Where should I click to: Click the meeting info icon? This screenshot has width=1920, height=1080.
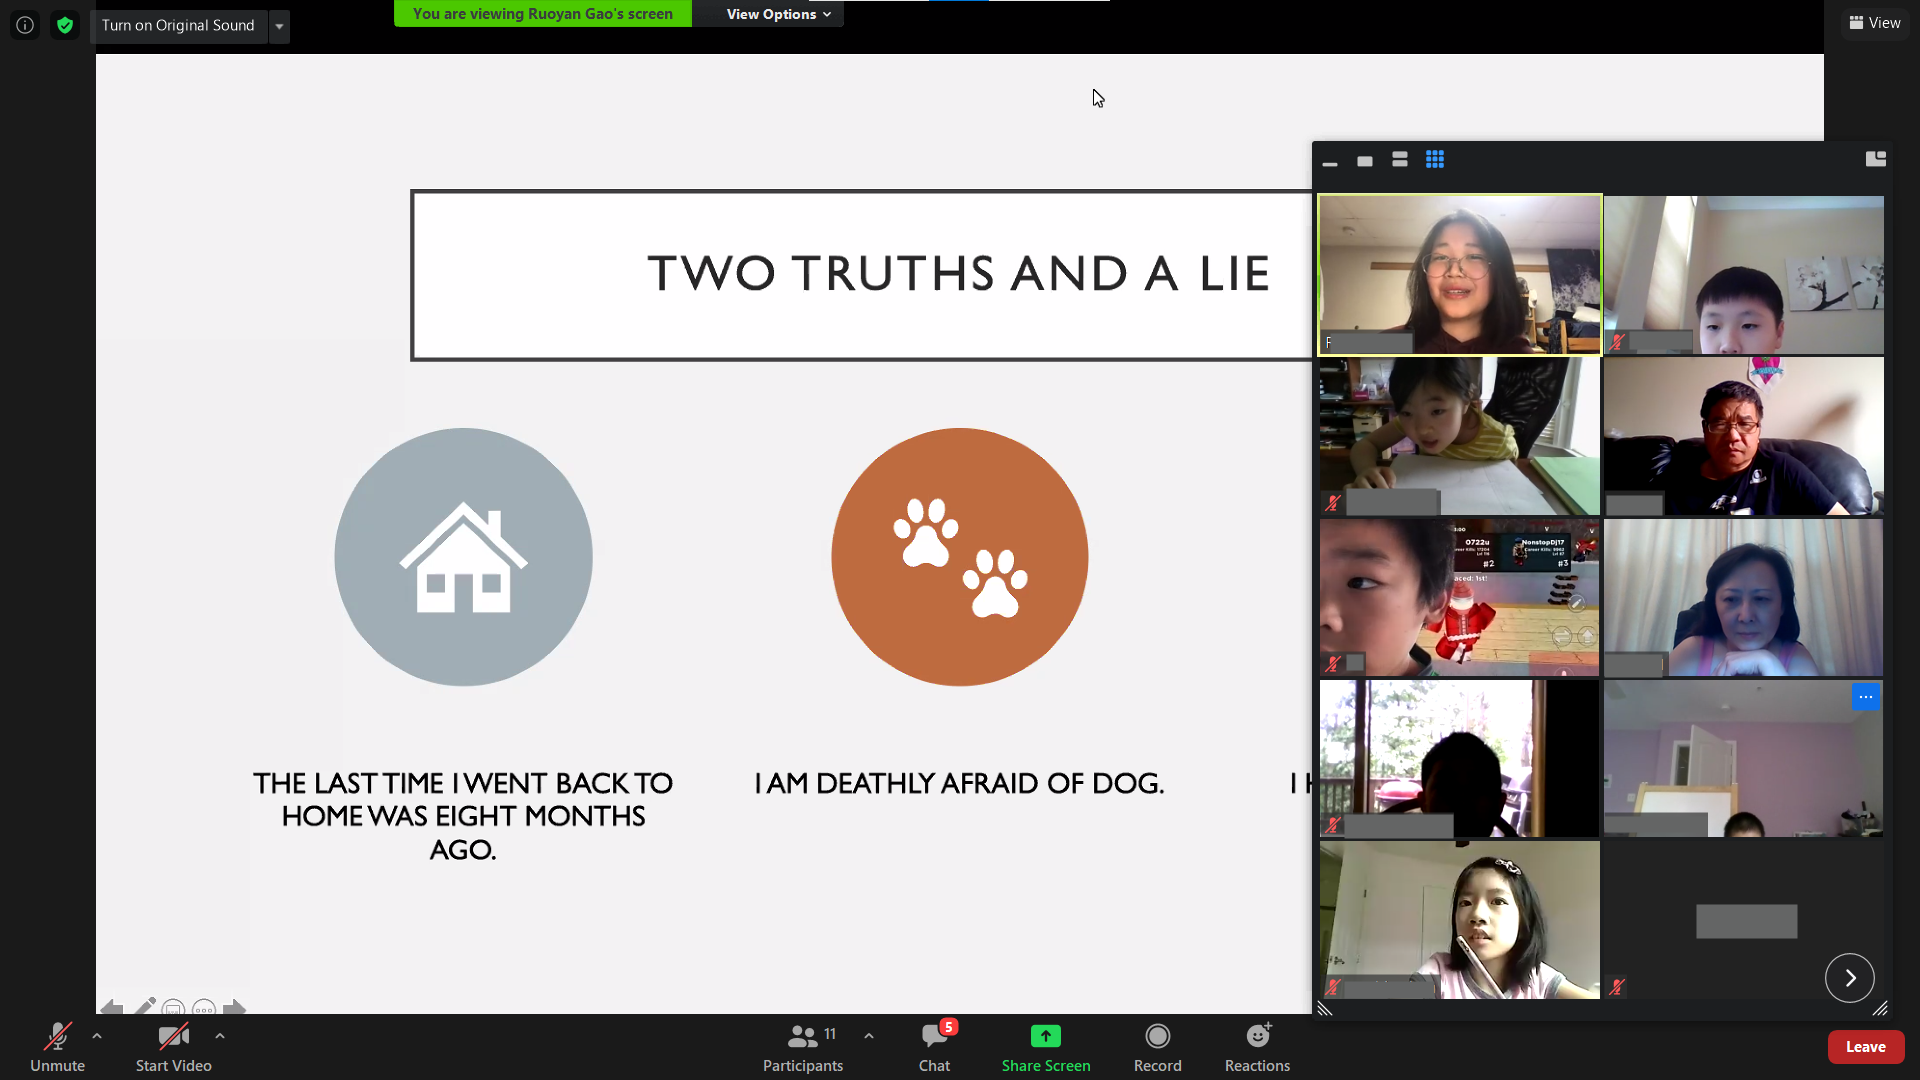(x=25, y=25)
